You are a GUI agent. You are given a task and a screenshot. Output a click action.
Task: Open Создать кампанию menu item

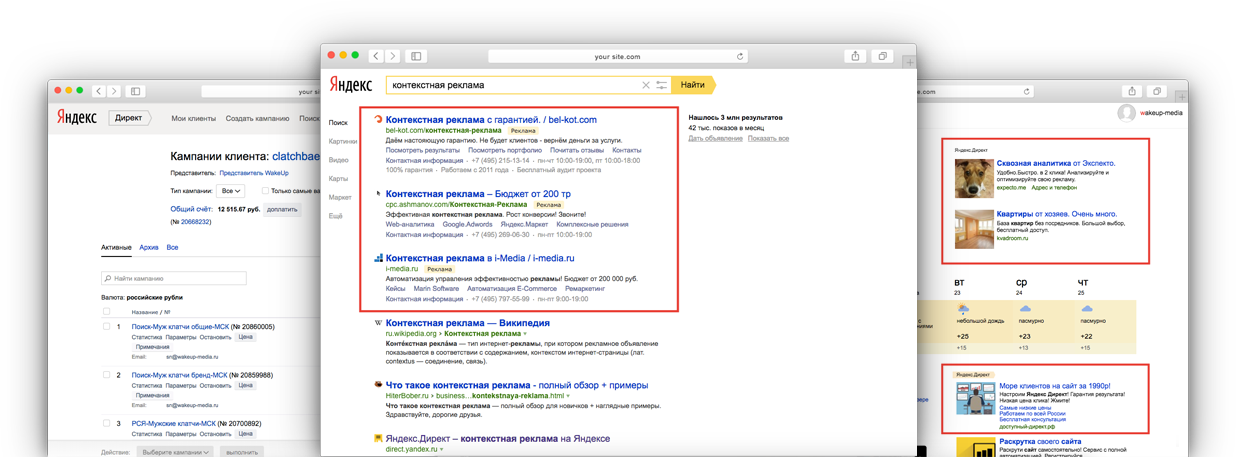coord(257,118)
